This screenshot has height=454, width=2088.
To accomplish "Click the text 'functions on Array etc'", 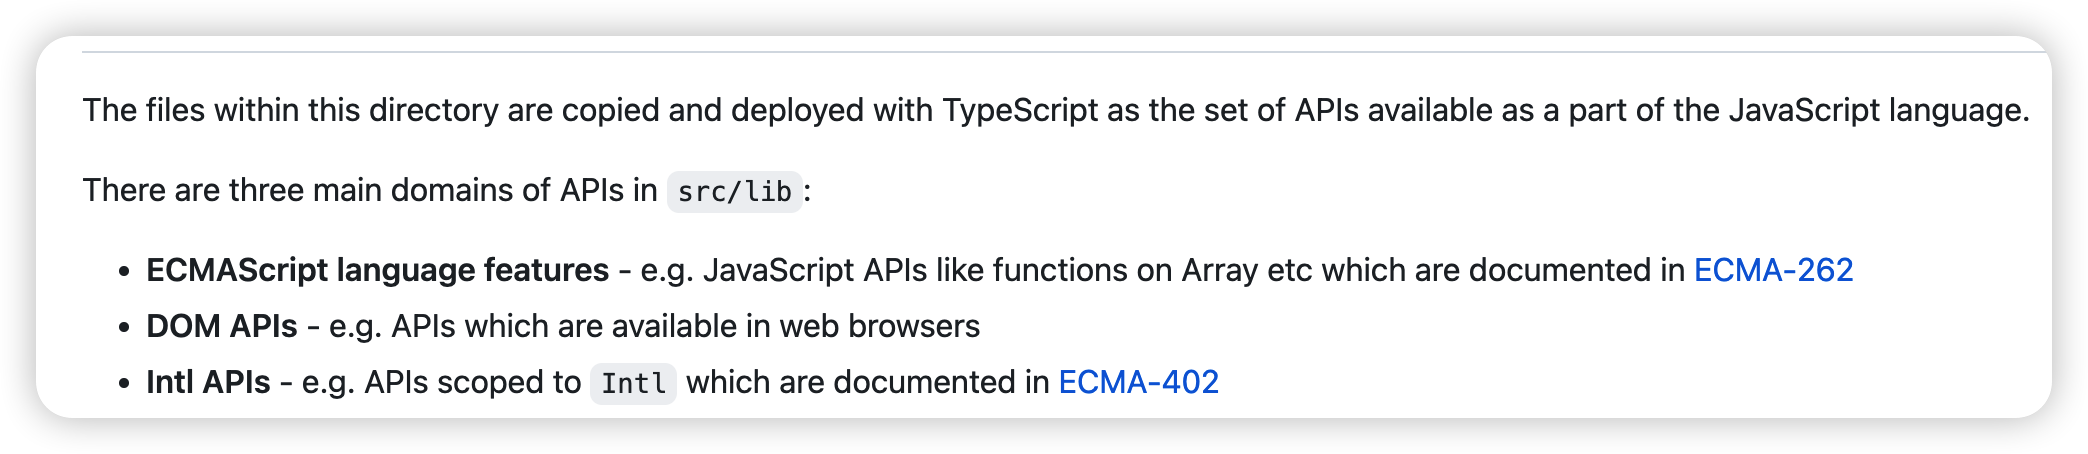I will (1152, 270).
